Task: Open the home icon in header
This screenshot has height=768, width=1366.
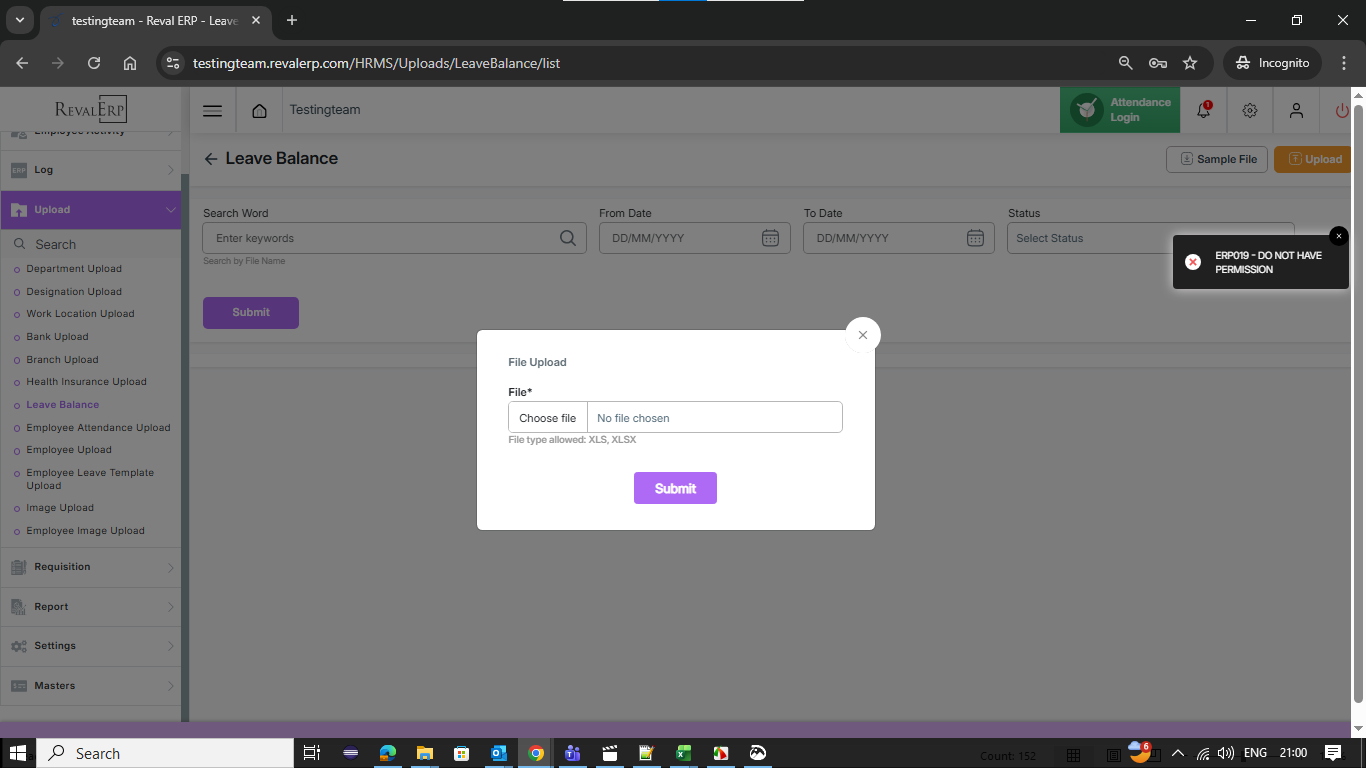Action: tap(259, 111)
